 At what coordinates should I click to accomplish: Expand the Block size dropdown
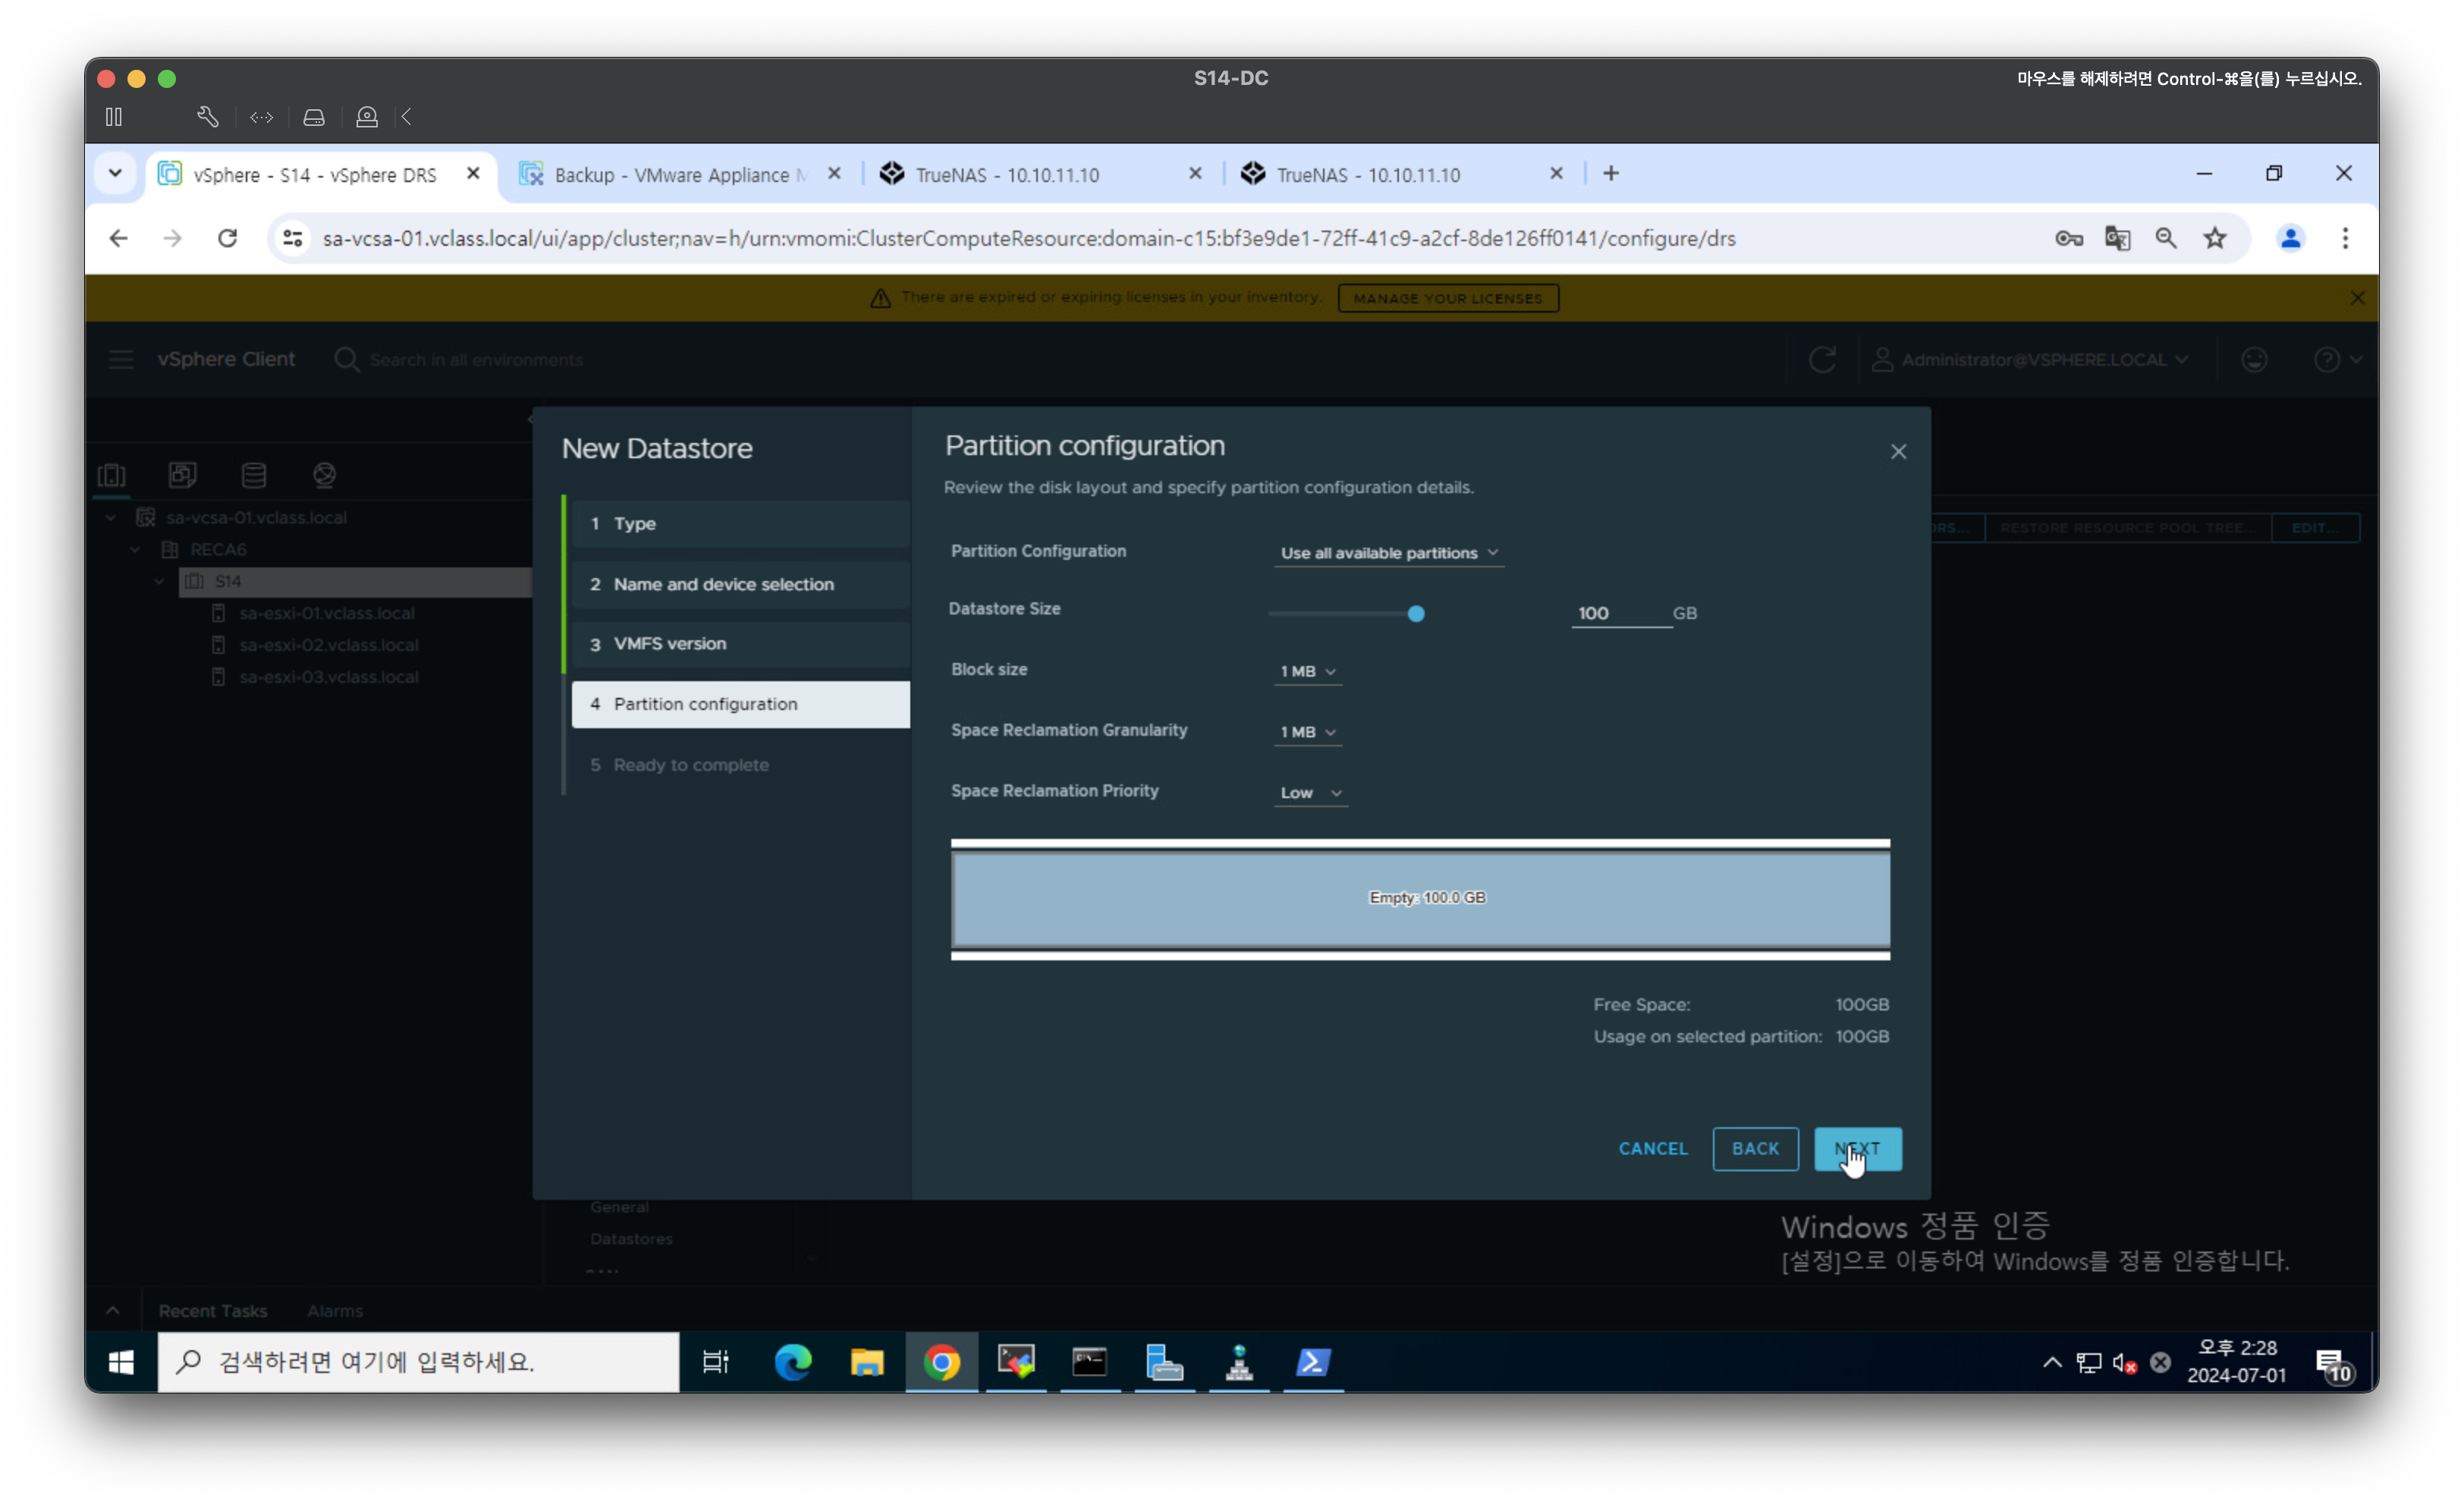[1307, 672]
